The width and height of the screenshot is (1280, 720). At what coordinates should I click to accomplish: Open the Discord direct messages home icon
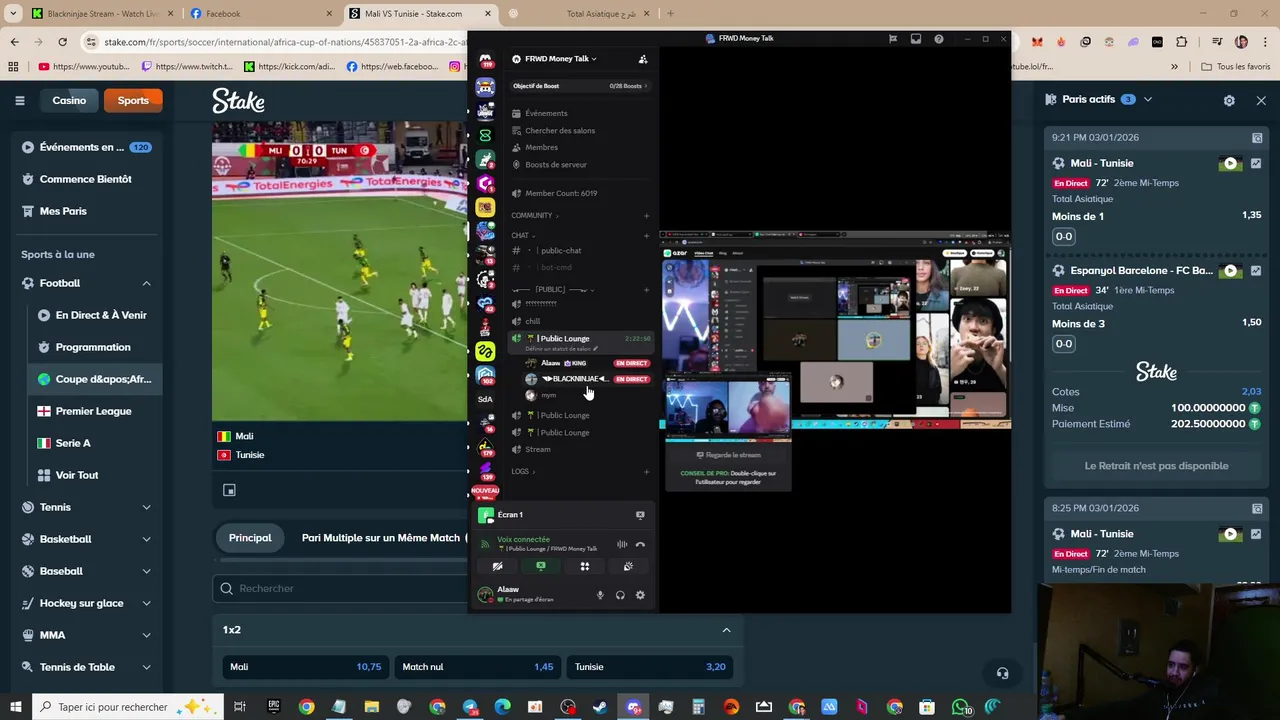(485, 61)
